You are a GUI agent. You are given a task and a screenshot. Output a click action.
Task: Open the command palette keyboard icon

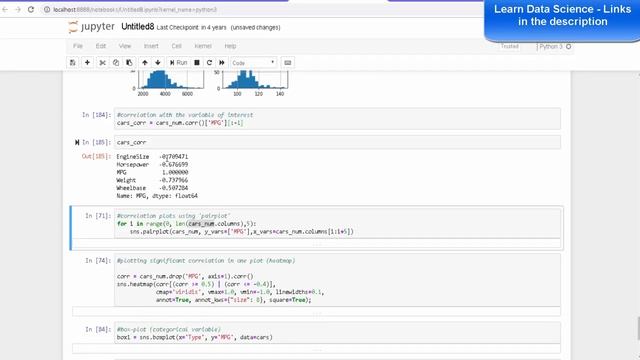pos(288,62)
